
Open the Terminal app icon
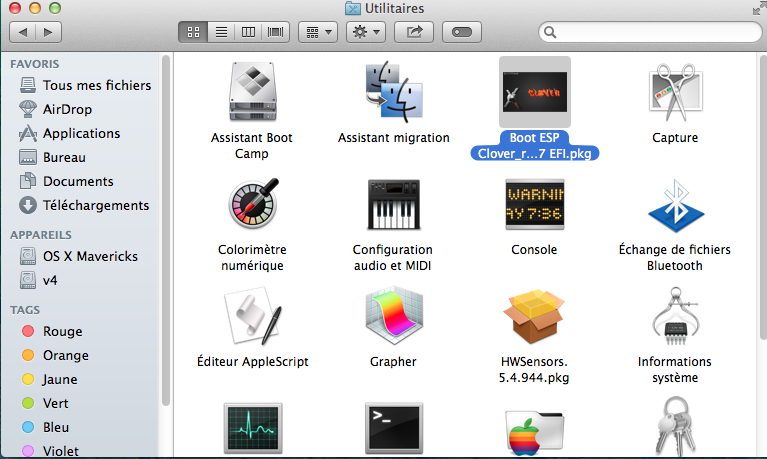click(394, 428)
